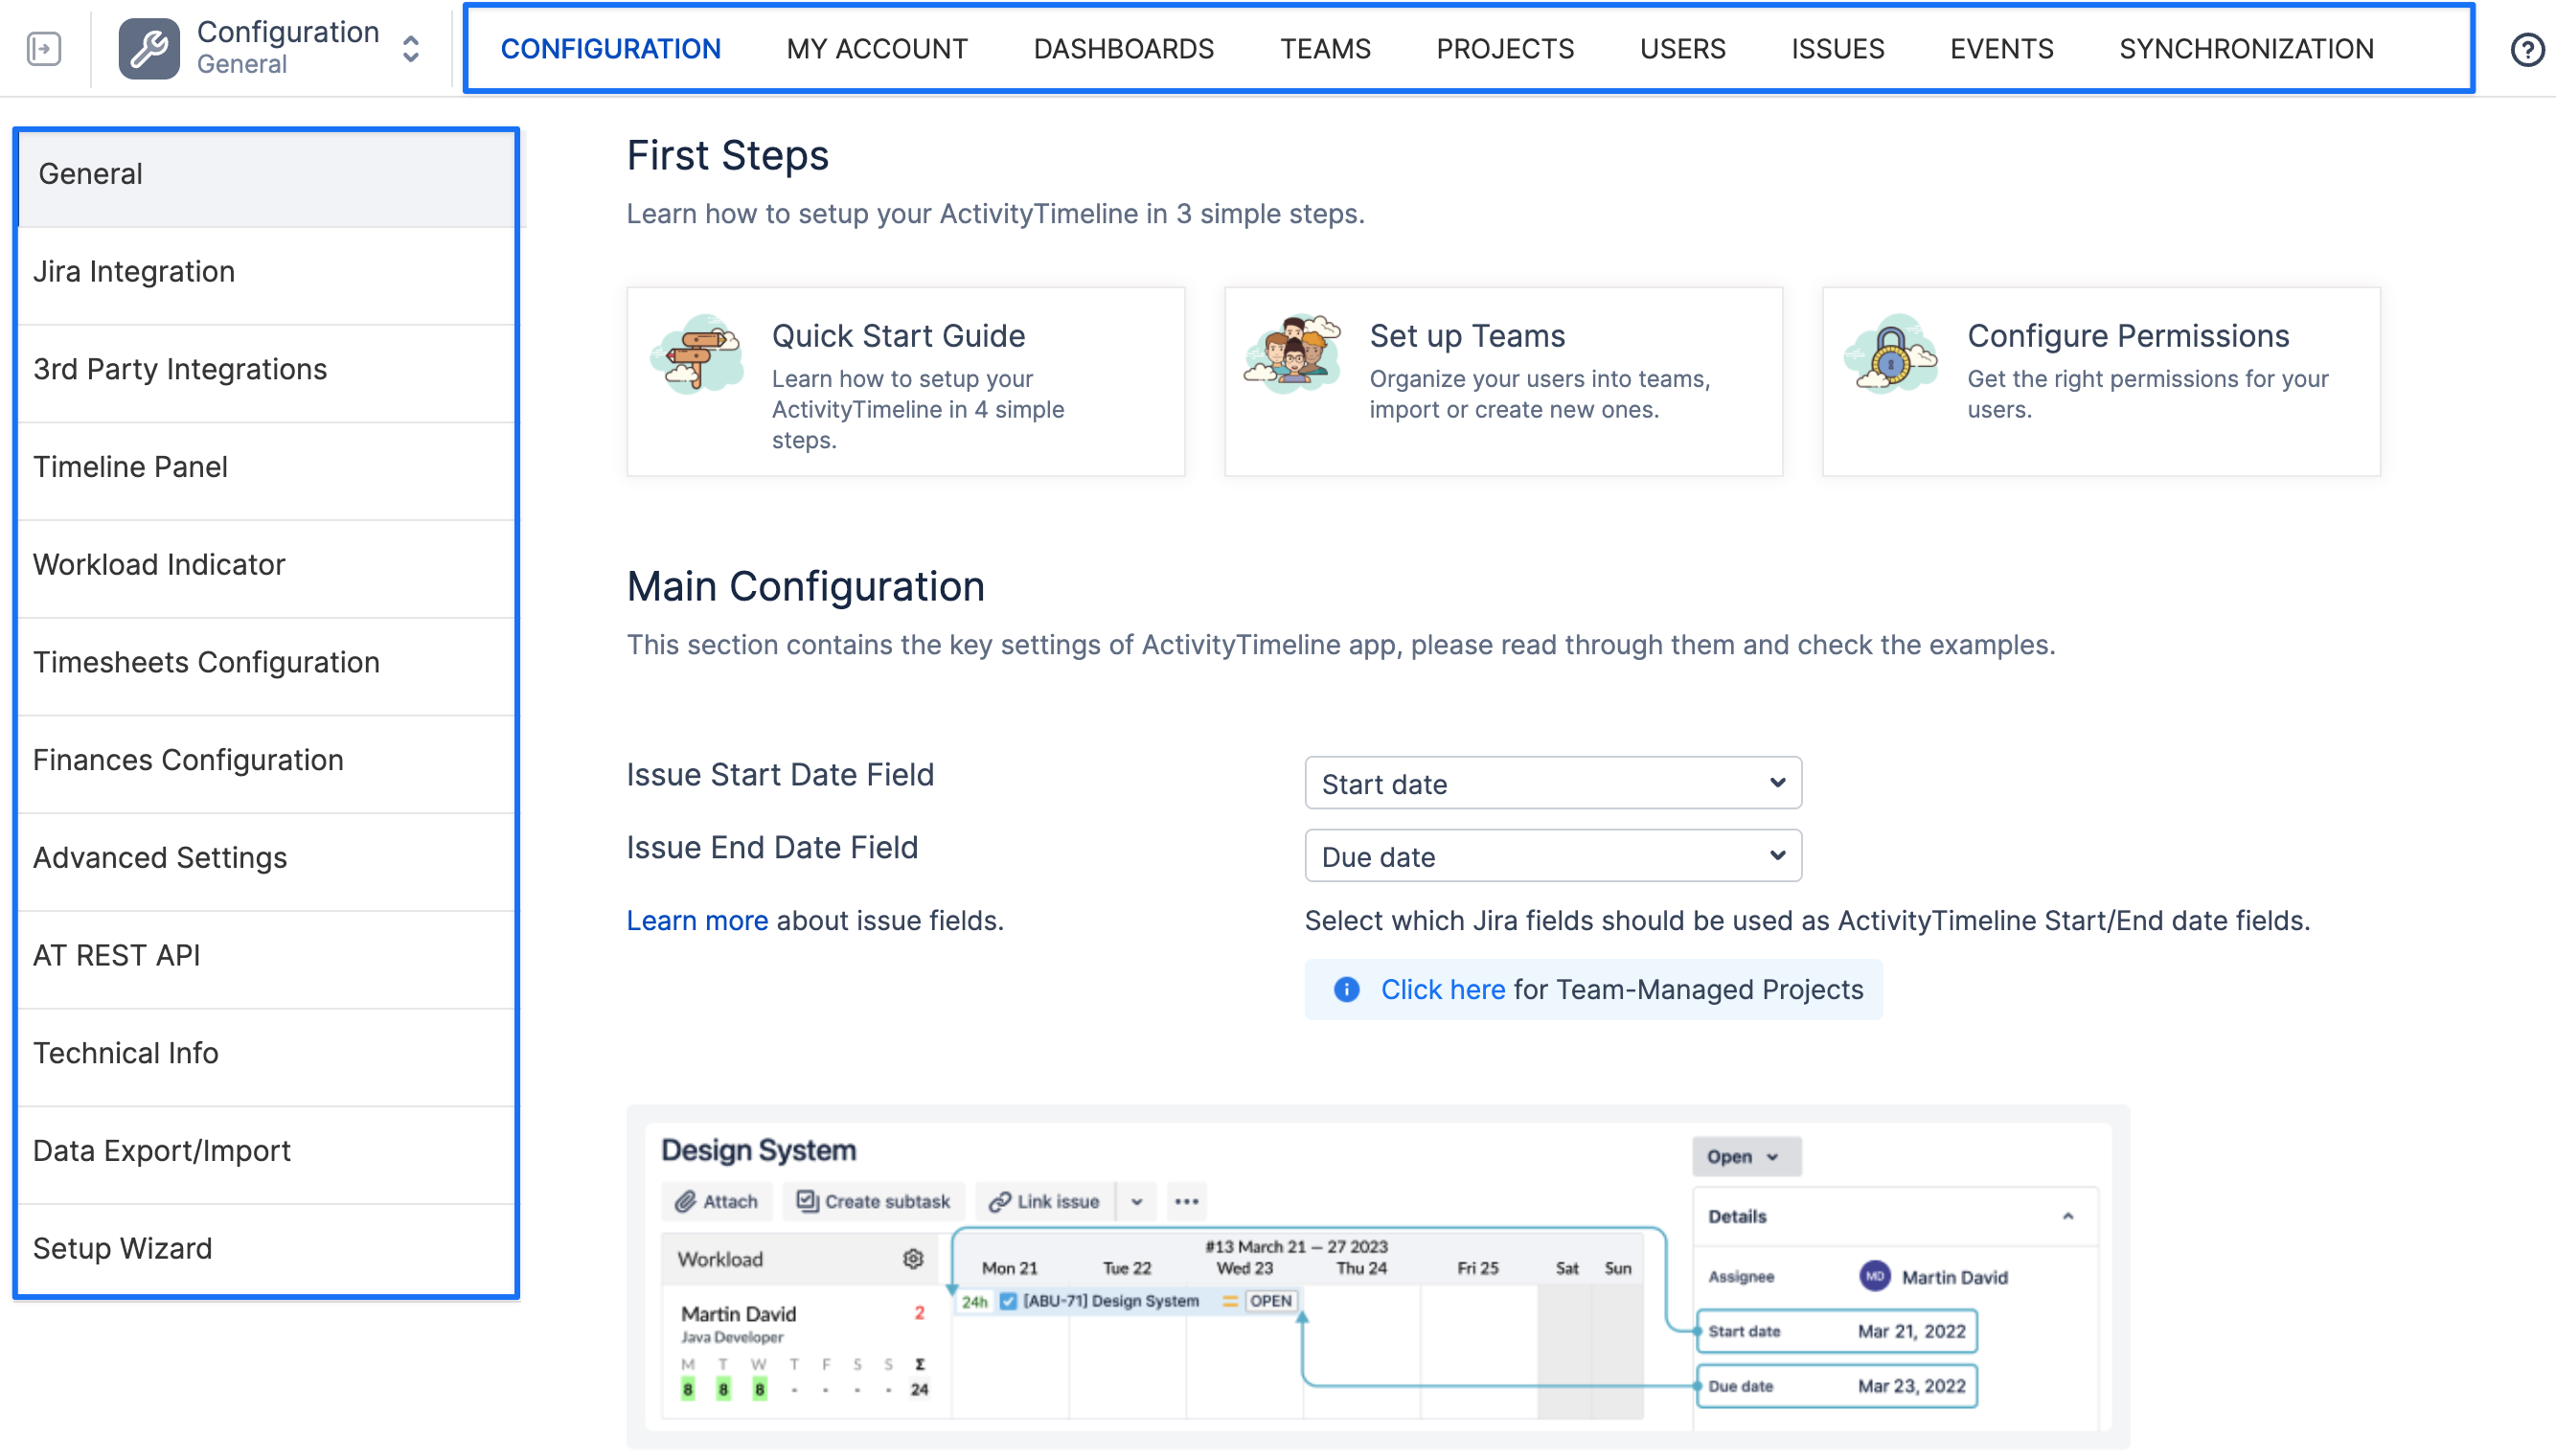Click the info icon beside Team-Managed Projects
Screen dimensions: 2556x1456
pyautogui.click(x=1347, y=989)
